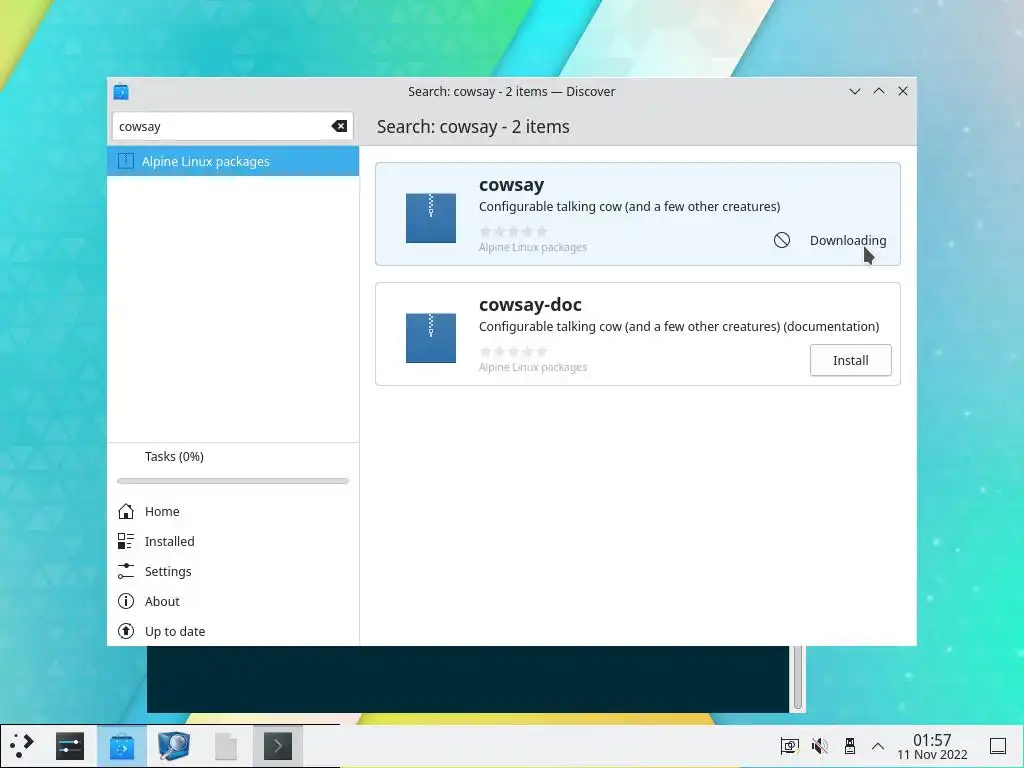Open the cowsay-doc package title
Image resolution: width=1024 pixels, height=768 pixels.
click(x=530, y=305)
